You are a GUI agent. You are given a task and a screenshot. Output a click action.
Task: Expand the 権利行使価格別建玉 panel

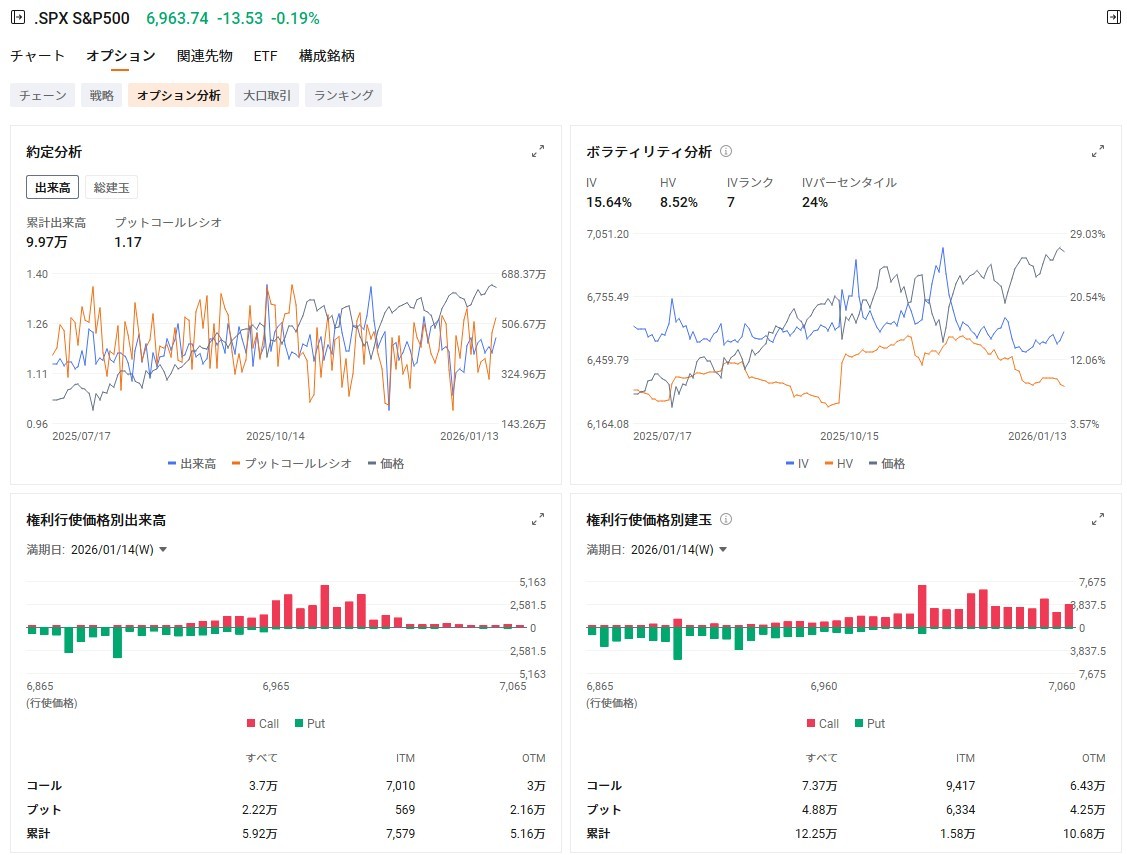click(x=1098, y=519)
